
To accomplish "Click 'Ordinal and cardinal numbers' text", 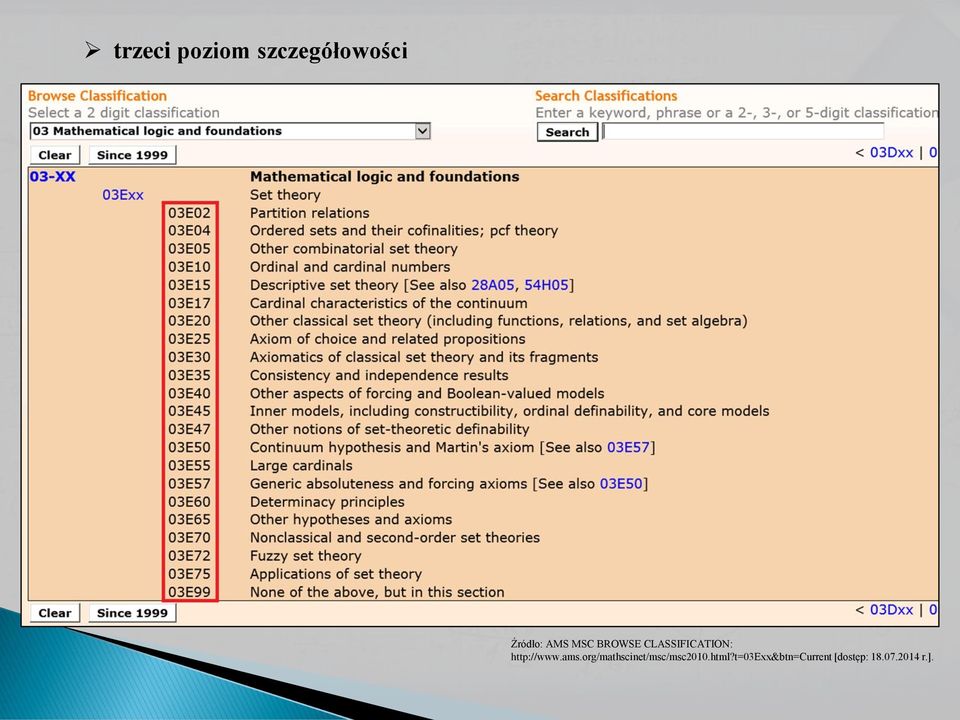I will 350,267.
